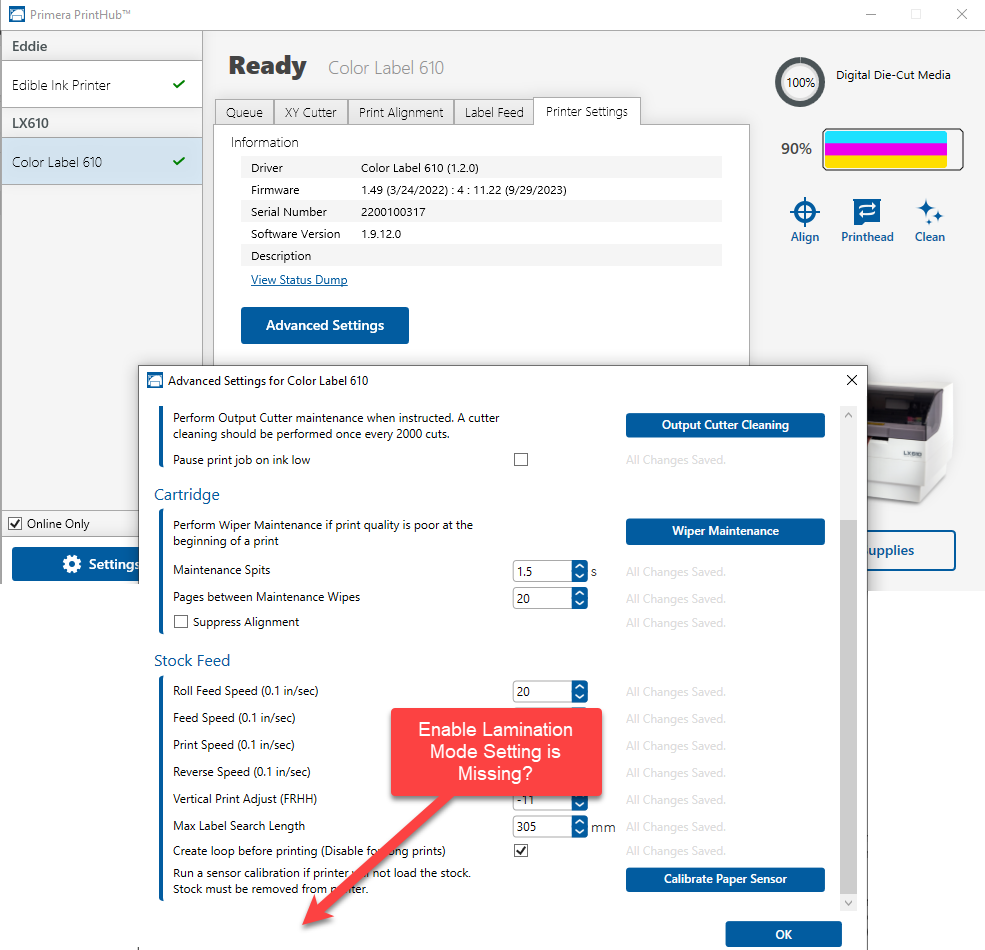The image size is (985, 950).
Task: Open the Print Alignment tab
Action: [x=401, y=112]
